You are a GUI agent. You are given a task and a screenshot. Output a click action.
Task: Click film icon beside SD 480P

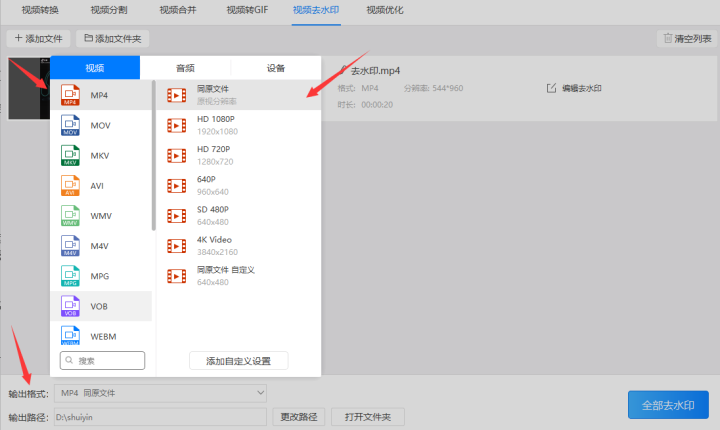tap(177, 216)
